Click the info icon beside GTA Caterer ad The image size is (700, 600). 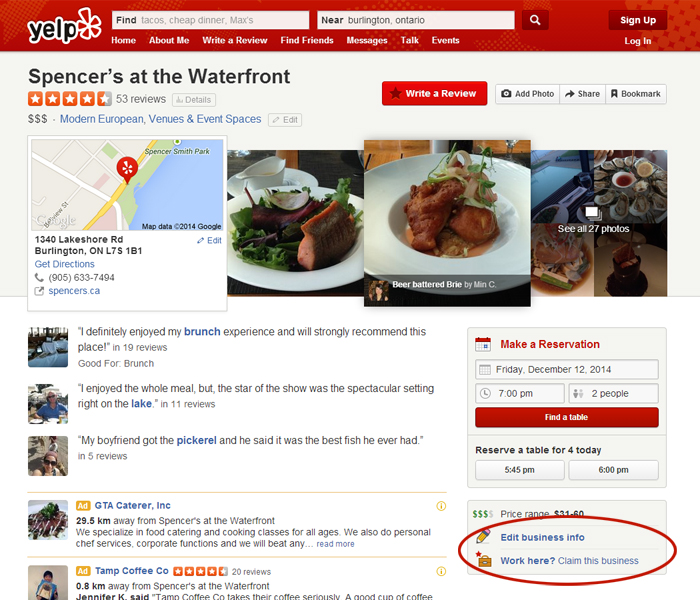pos(441,506)
